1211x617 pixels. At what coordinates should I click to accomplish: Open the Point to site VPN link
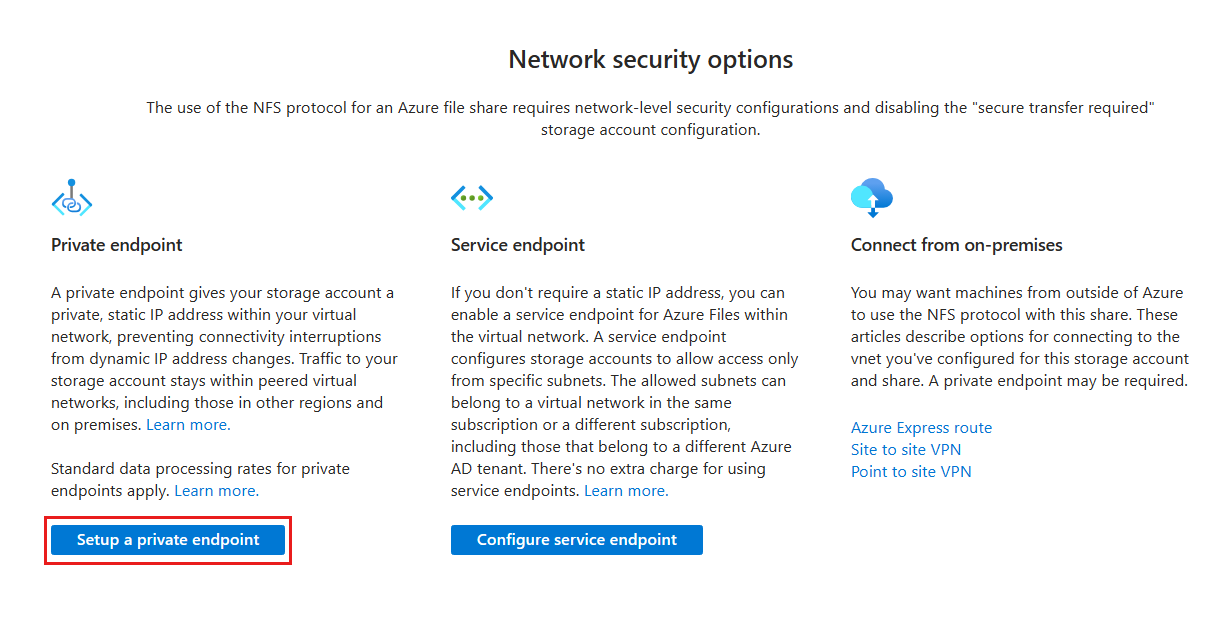pos(911,471)
